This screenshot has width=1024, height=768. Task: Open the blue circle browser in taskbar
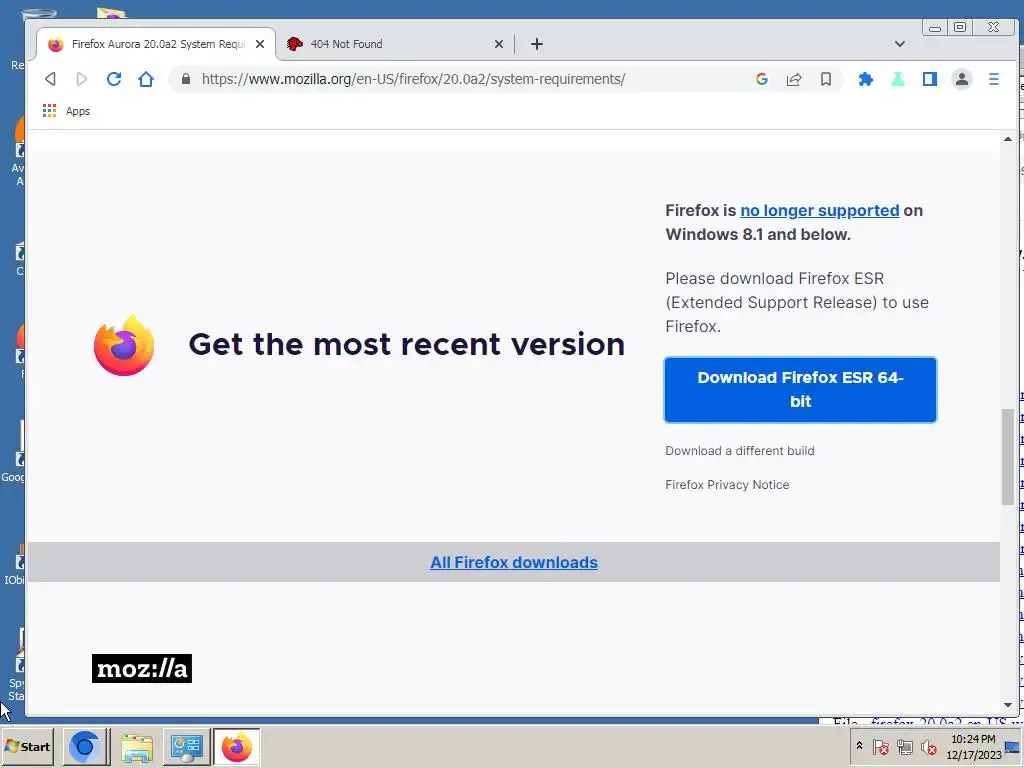pyautogui.click(x=85, y=746)
